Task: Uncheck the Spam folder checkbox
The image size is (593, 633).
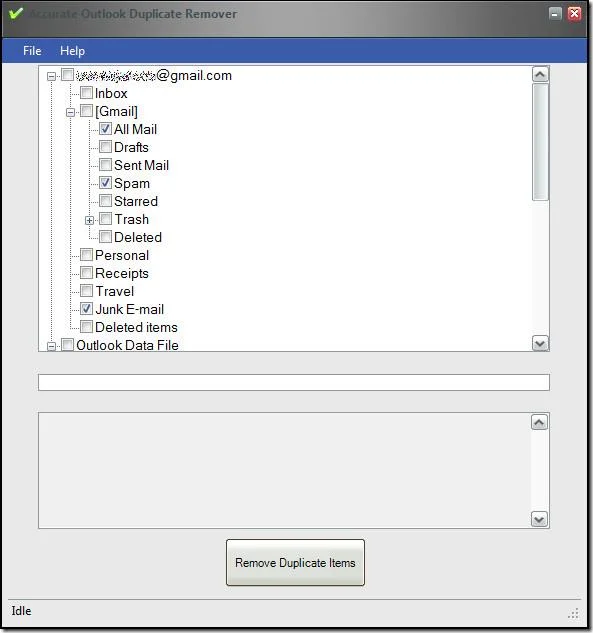Action: pyautogui.click(x=105, y=183)
